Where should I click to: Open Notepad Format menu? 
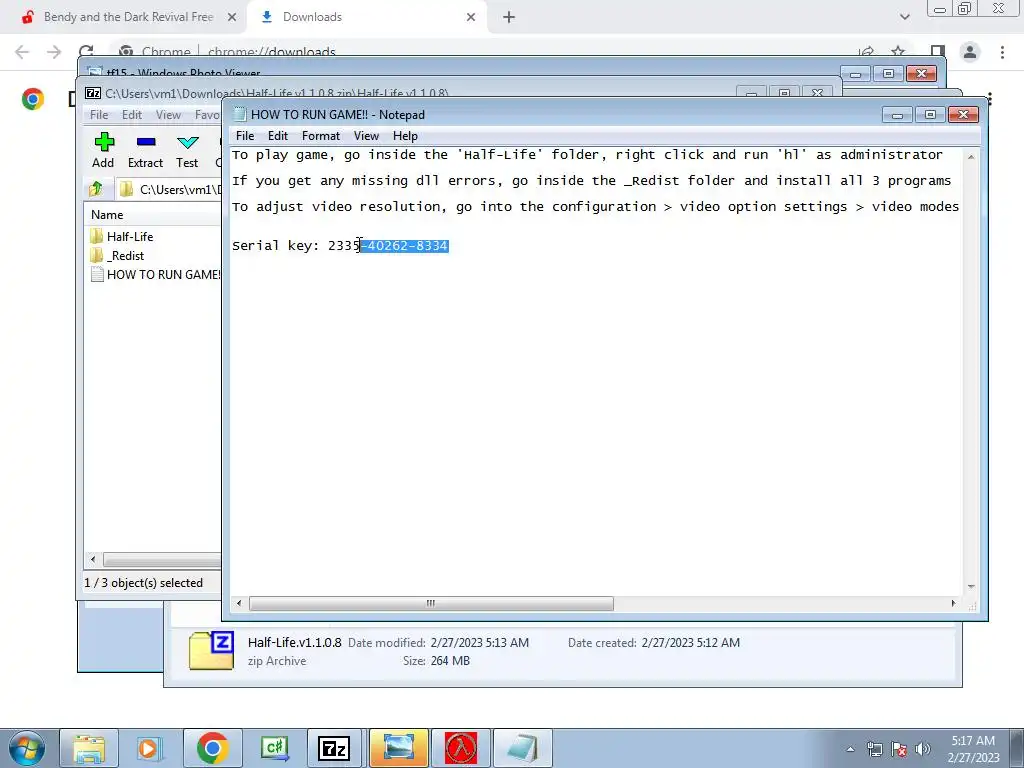pyautogui.click(x=321, y=136)
